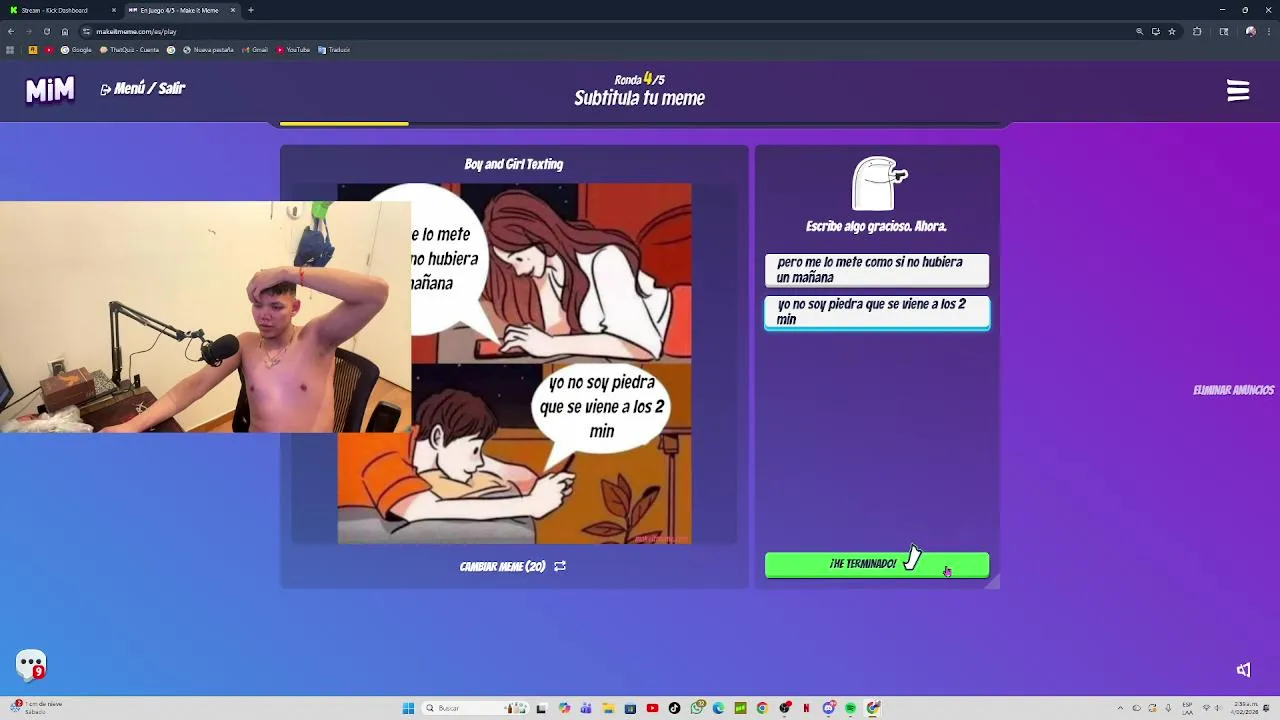The image size is (1280, 720).
Task: Open Chrome three-dot menu
Action: coord(1269,31)
